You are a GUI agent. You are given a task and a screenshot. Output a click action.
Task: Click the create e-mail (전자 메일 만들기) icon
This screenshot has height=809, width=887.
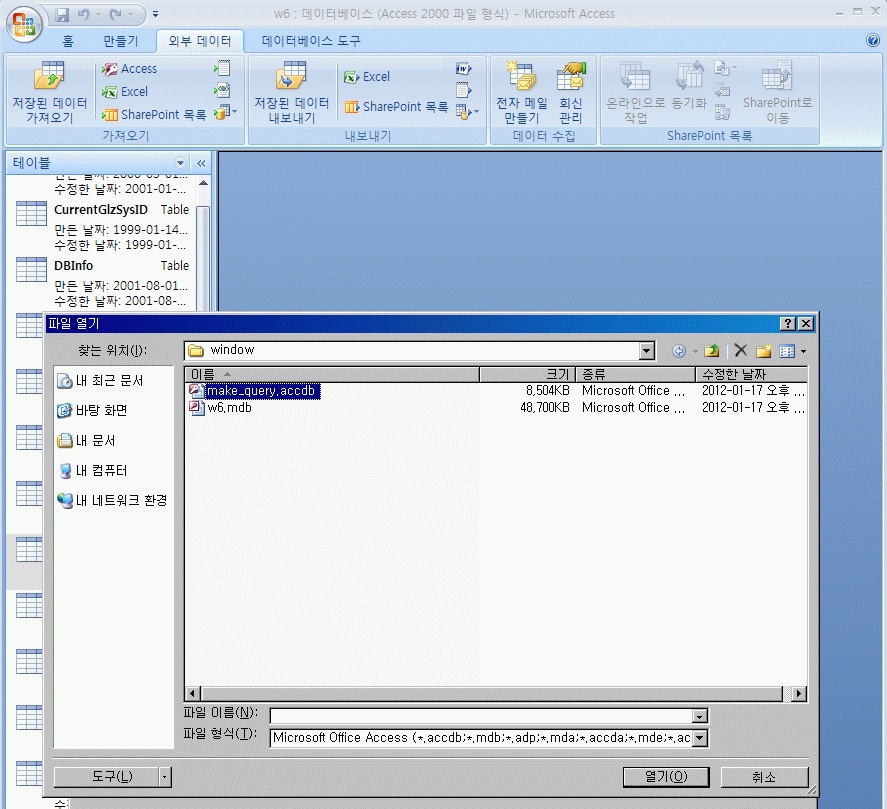pyautogui.click(x=521, y=78)
